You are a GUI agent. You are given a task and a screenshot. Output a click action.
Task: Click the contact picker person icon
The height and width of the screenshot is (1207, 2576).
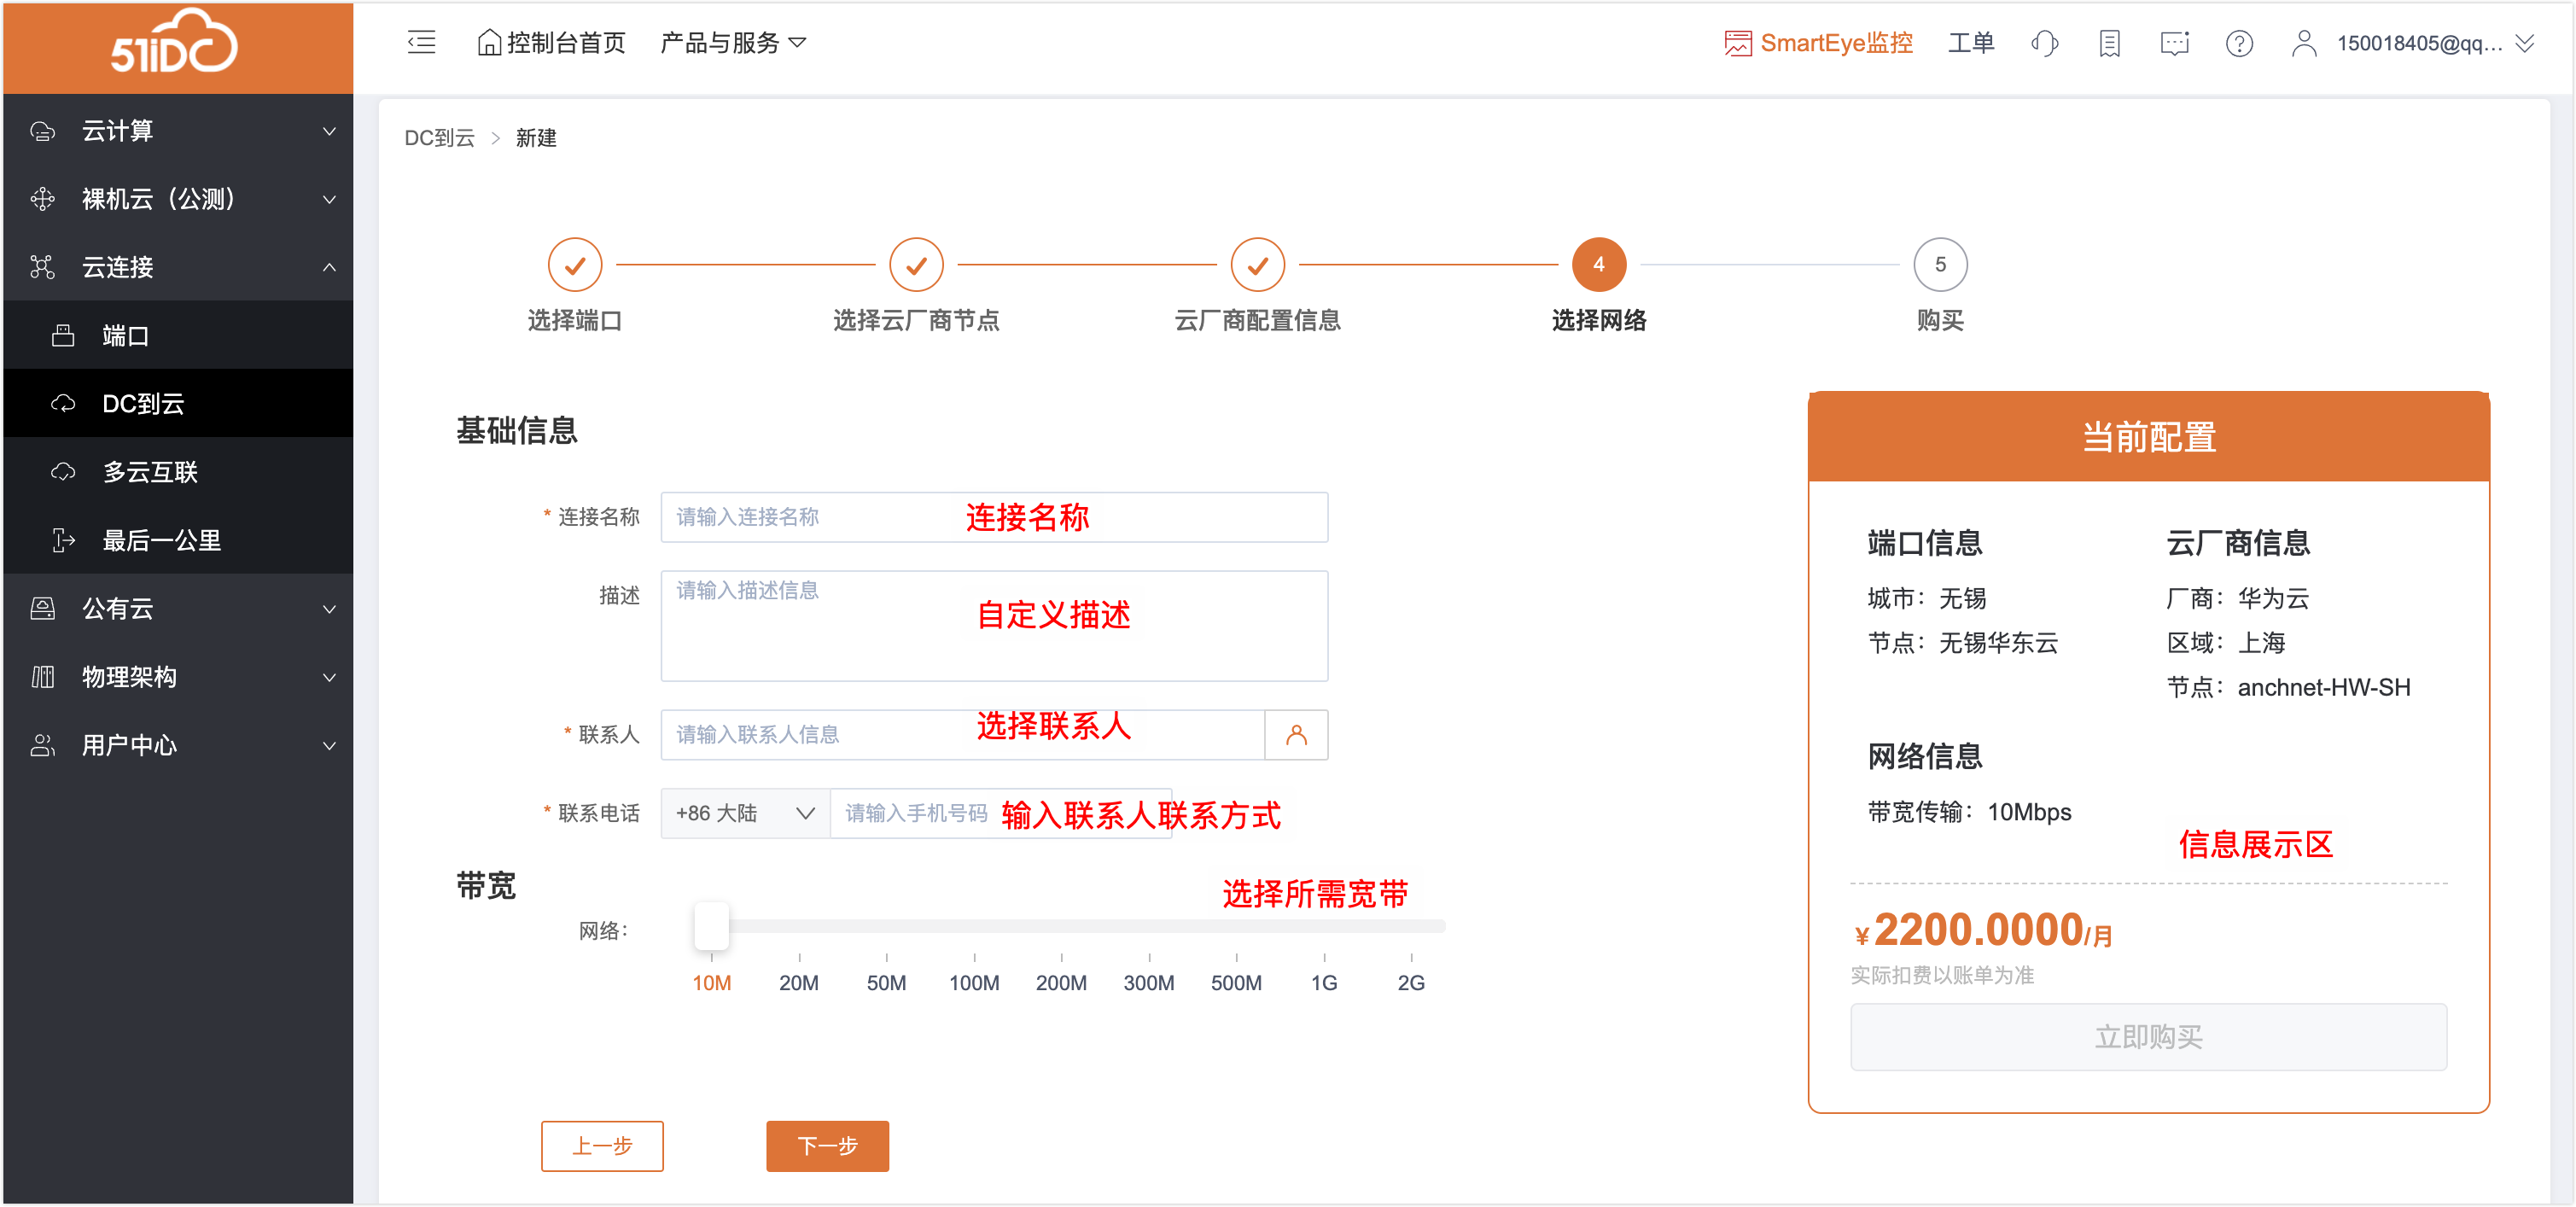click(1296, 735)
